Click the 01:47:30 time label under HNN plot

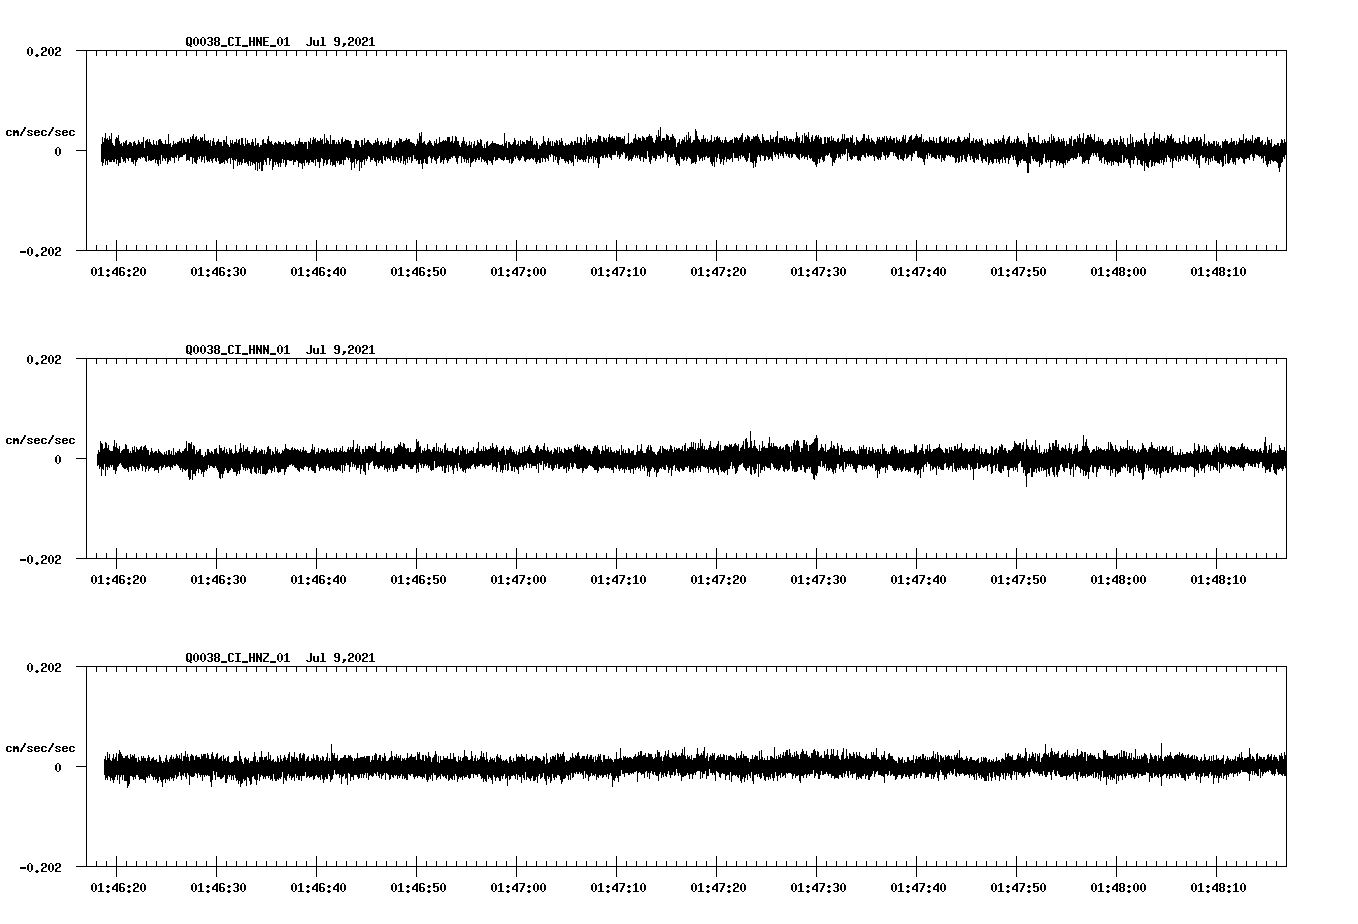tap(818, 580)
